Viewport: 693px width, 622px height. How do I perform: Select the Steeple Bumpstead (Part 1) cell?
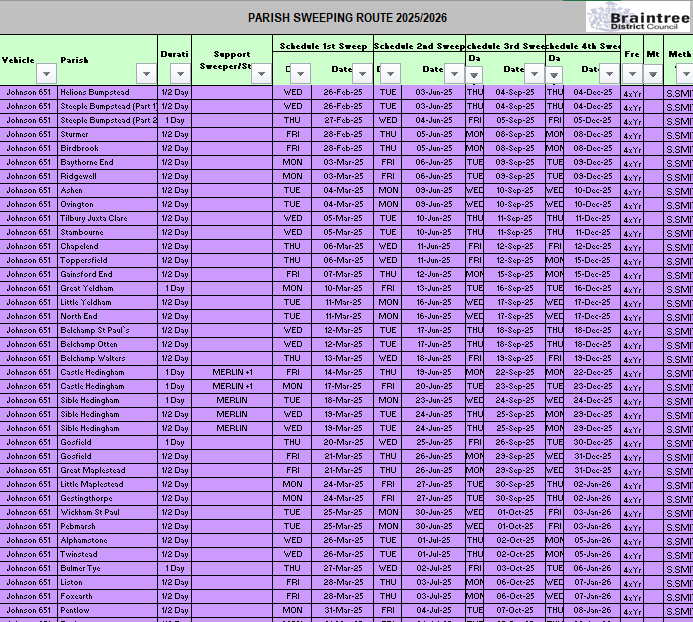(x=107, y=106)
